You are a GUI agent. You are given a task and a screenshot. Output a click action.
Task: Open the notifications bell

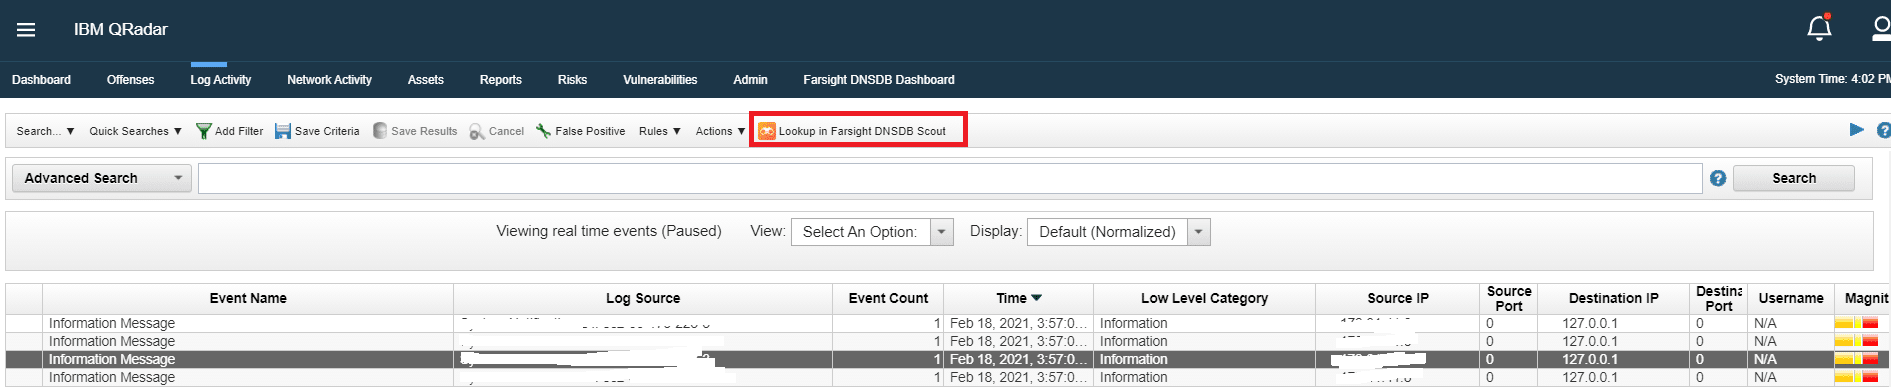(x=1819, y=28)
